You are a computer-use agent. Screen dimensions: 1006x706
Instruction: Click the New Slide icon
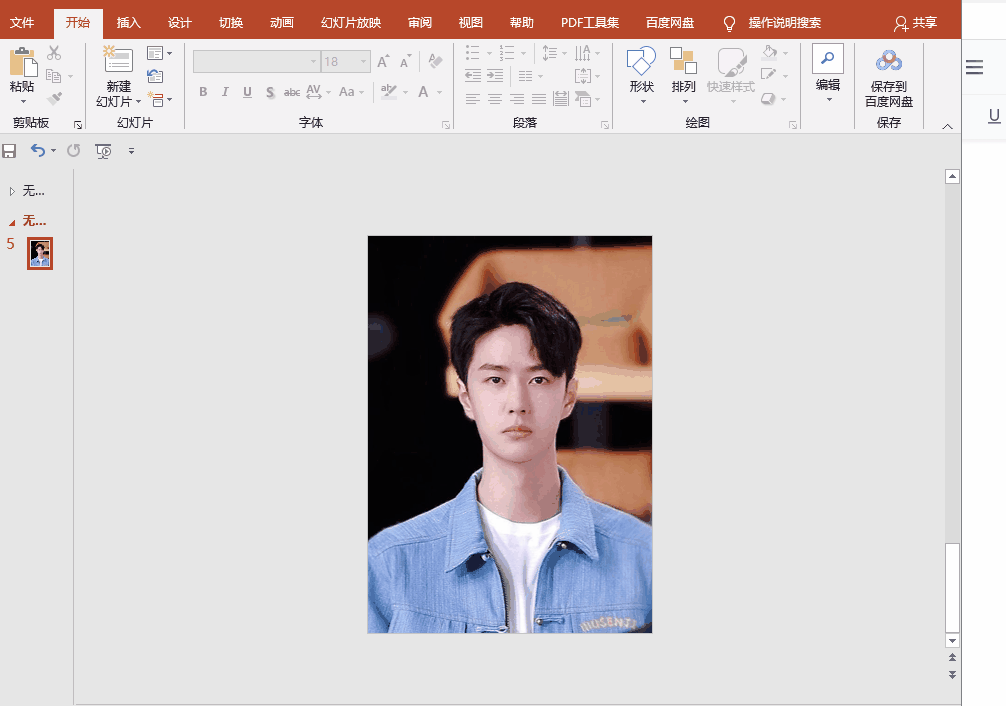118,61
